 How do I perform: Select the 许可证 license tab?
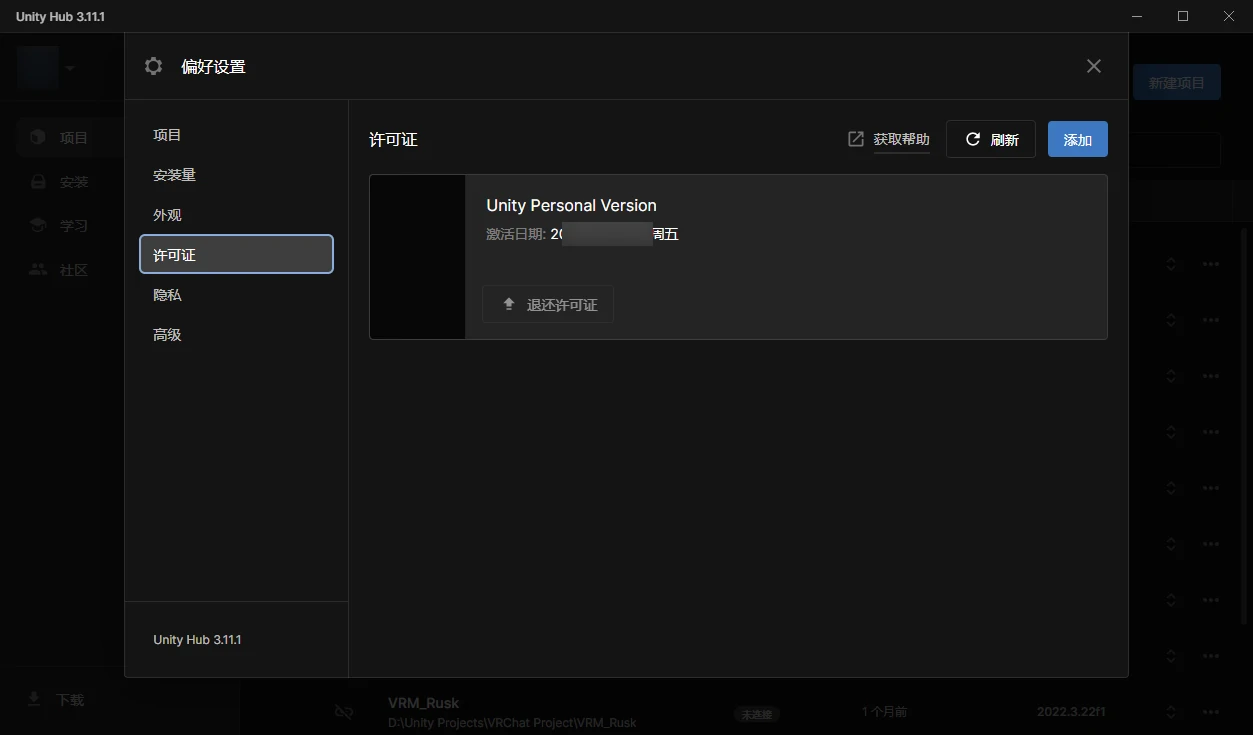tap(236, 255)
